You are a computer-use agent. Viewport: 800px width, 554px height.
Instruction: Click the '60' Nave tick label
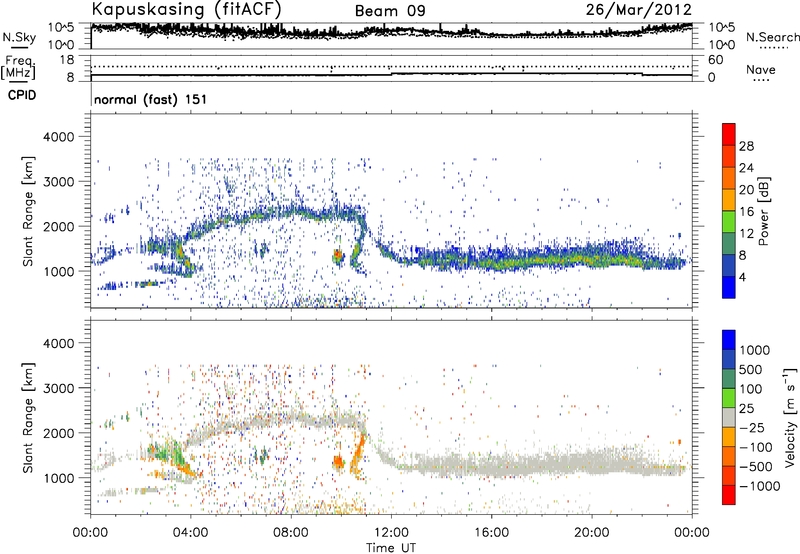(x=715, y=60)
